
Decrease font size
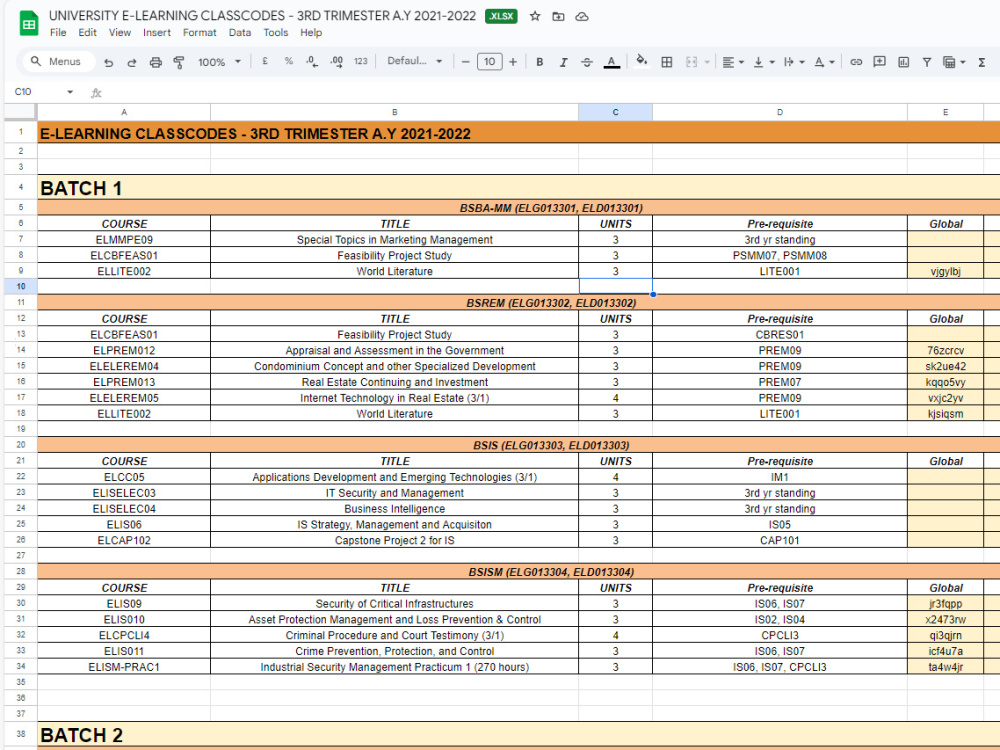coord(466,62)
